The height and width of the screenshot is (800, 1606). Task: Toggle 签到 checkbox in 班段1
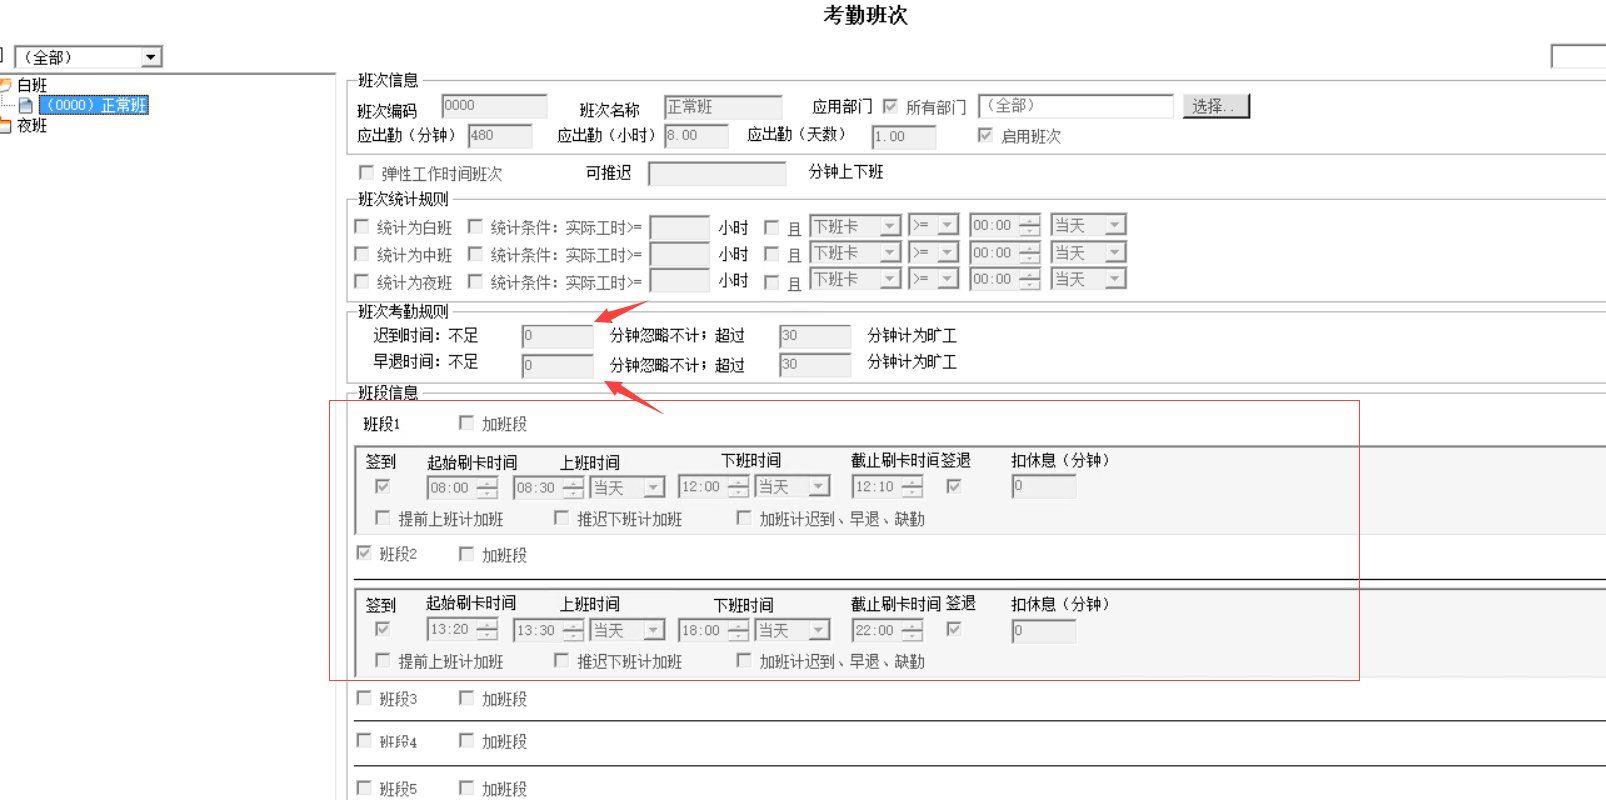pos(382,486)
